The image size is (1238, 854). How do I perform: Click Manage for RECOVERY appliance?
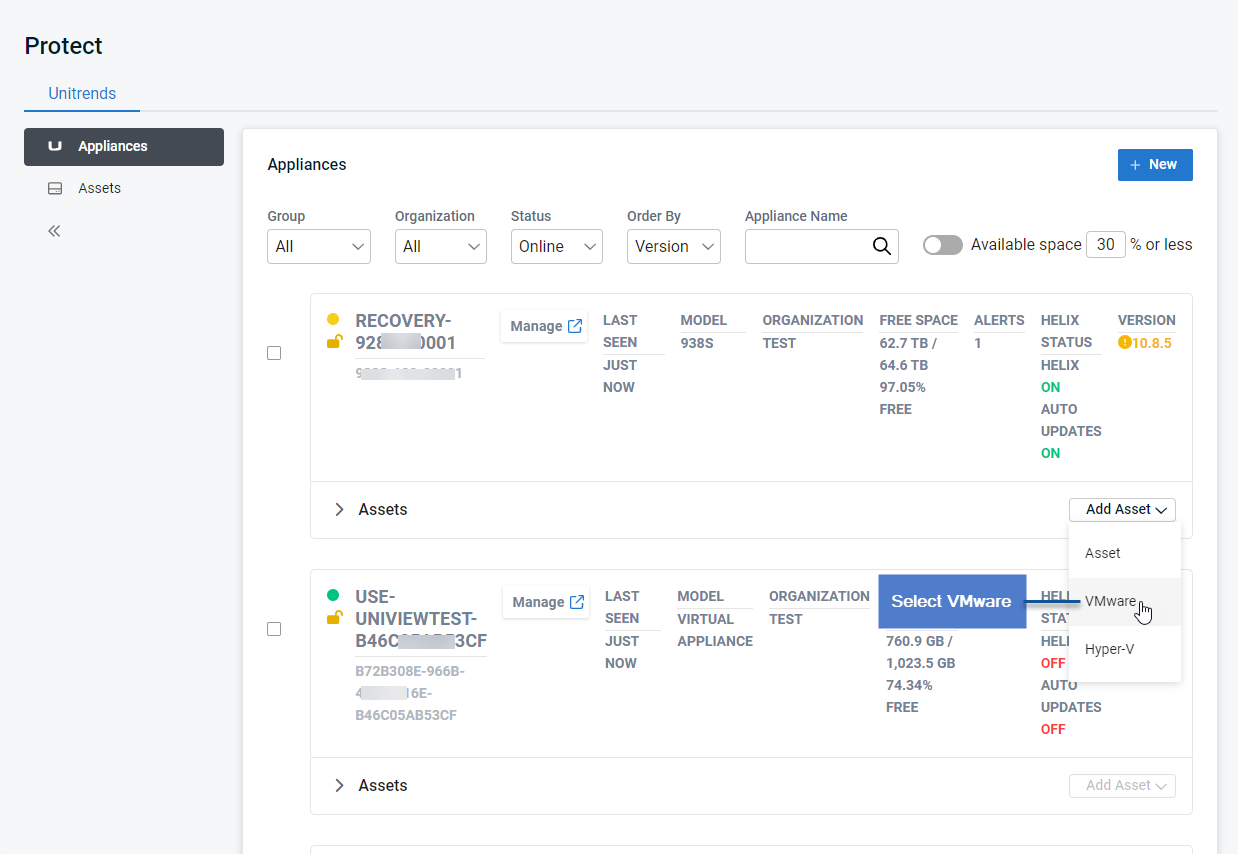coord(546,326)
